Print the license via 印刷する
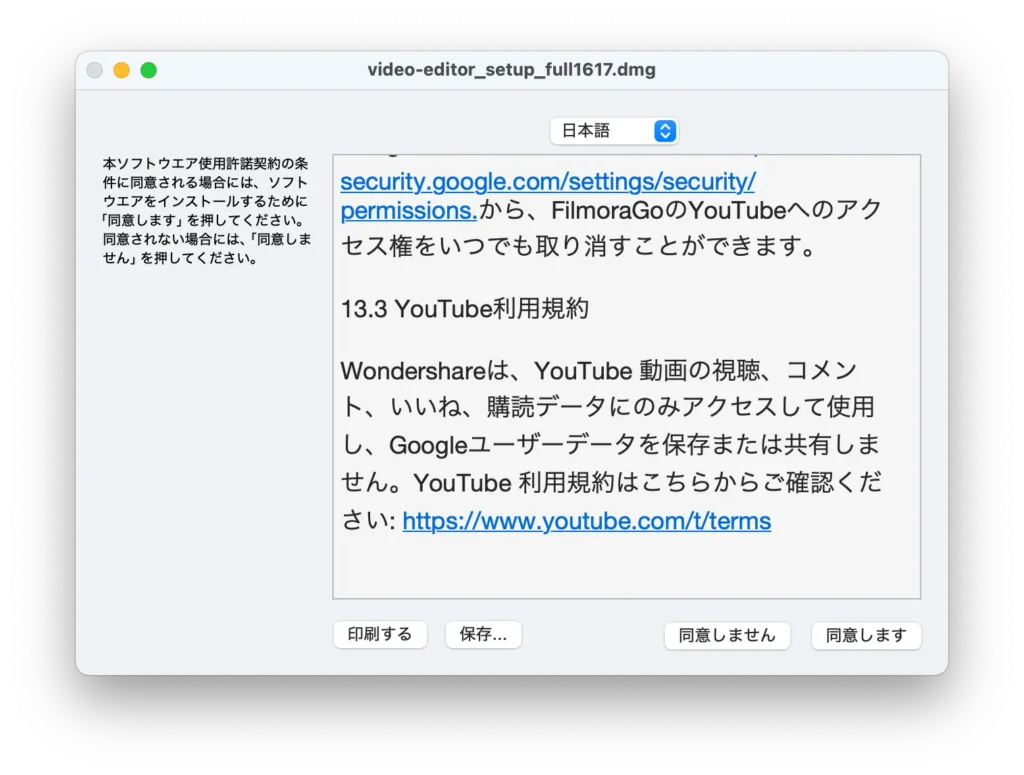Image resolution: width=1024 pixels, height=775 pixels. [380, 634]
